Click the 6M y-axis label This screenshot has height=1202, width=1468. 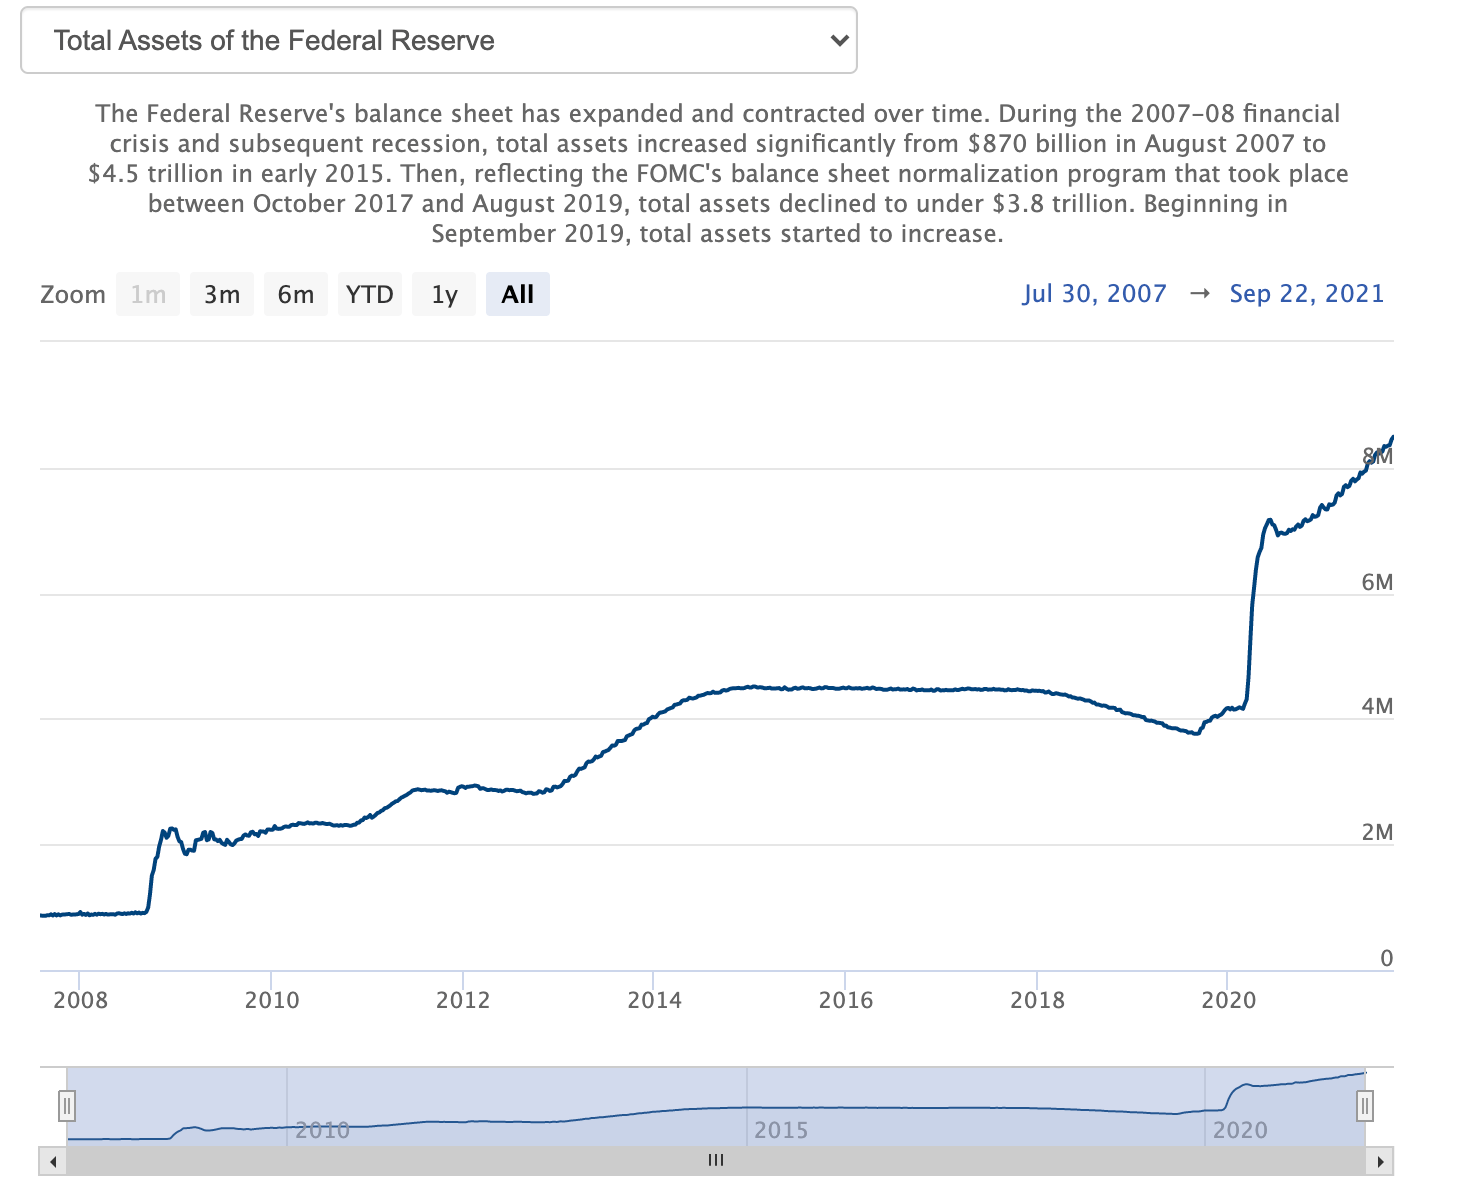(1377, 582)
